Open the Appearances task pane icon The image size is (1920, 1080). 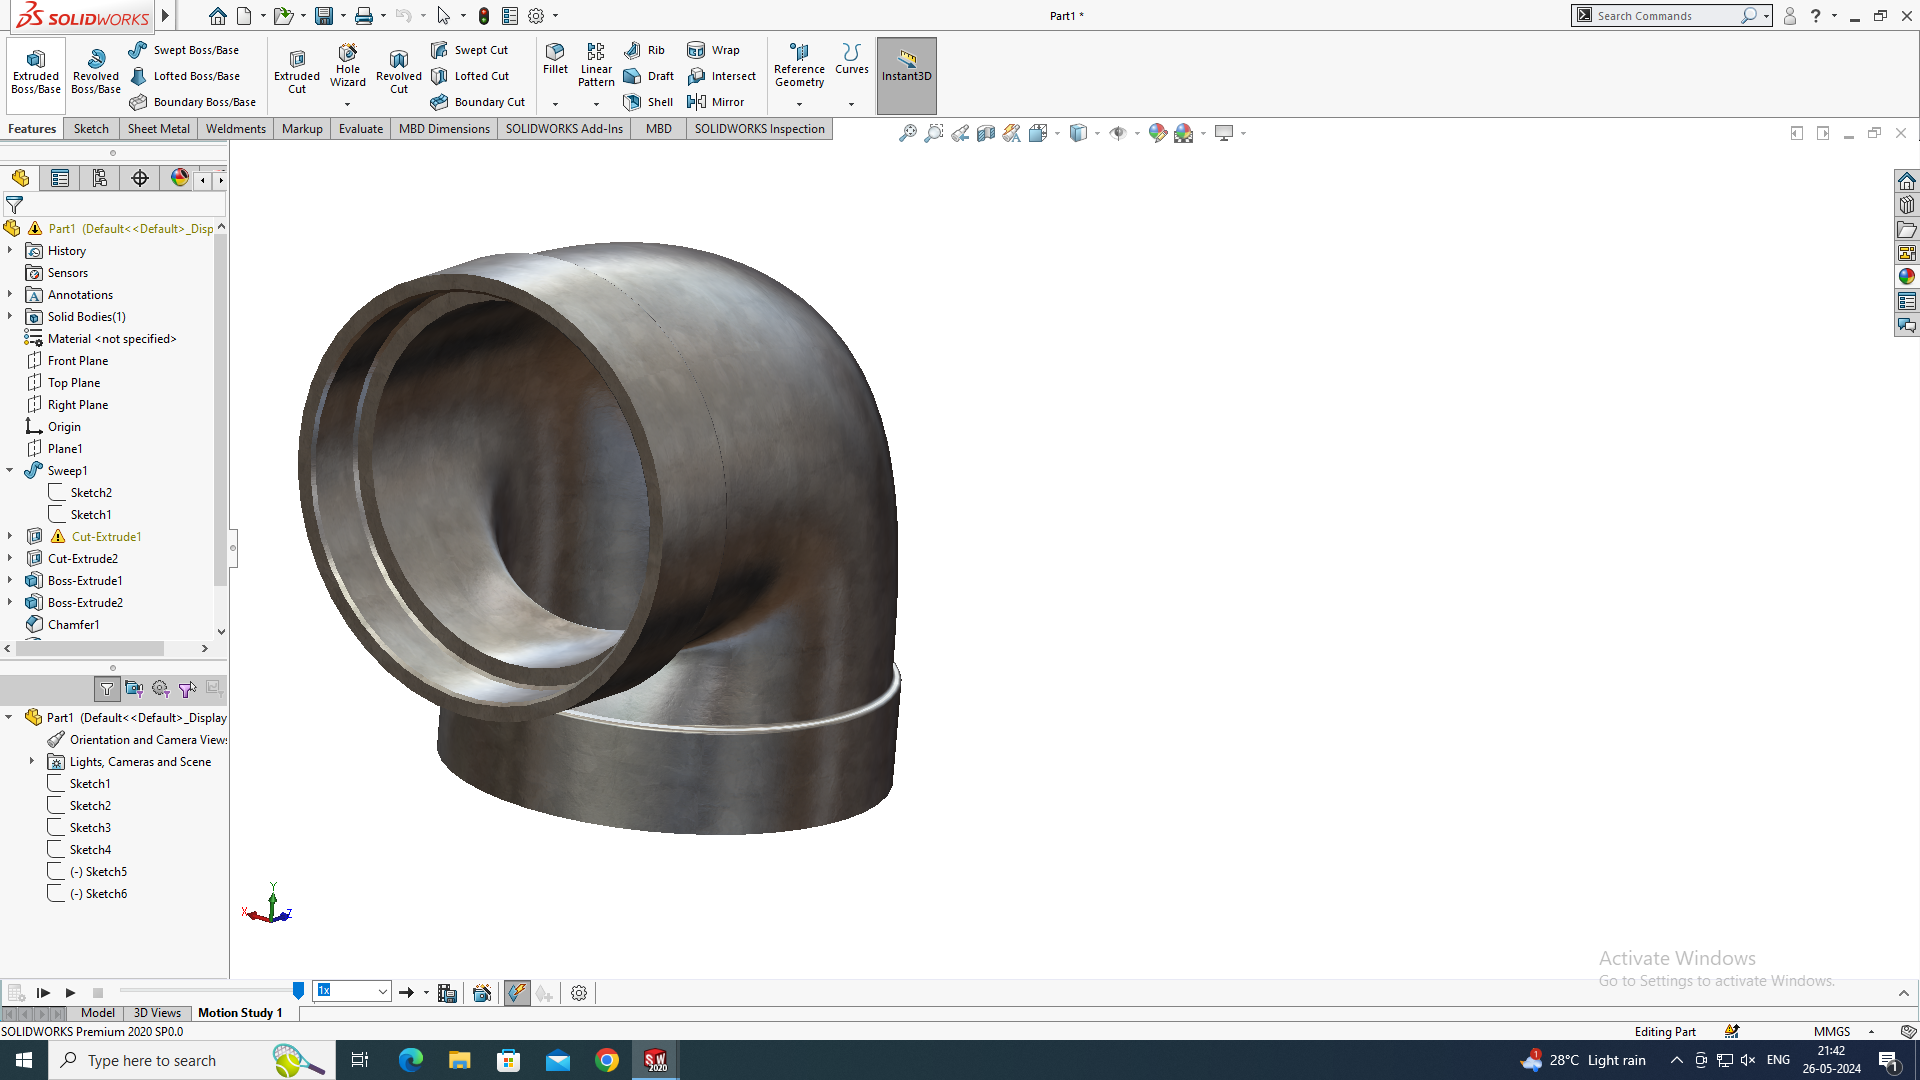(x=1907, y=277)
